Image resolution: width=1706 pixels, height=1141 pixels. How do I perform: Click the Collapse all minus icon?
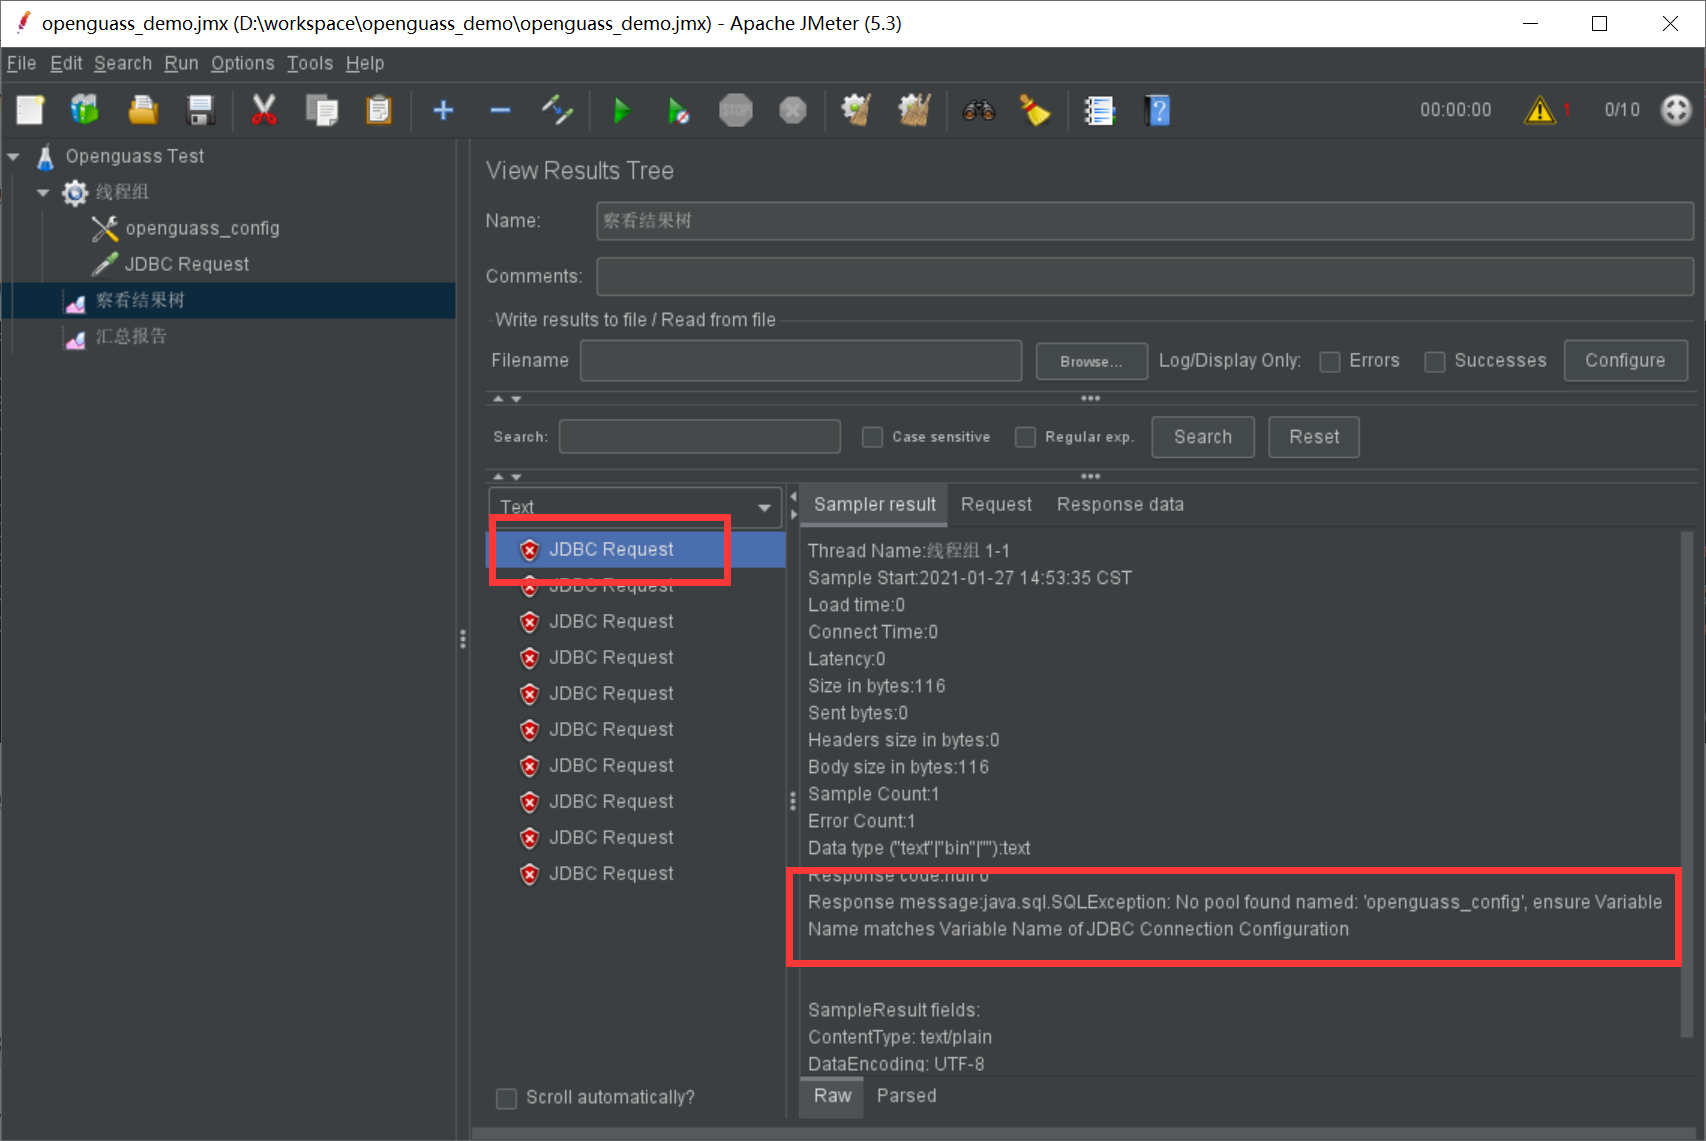coord(500,110)
